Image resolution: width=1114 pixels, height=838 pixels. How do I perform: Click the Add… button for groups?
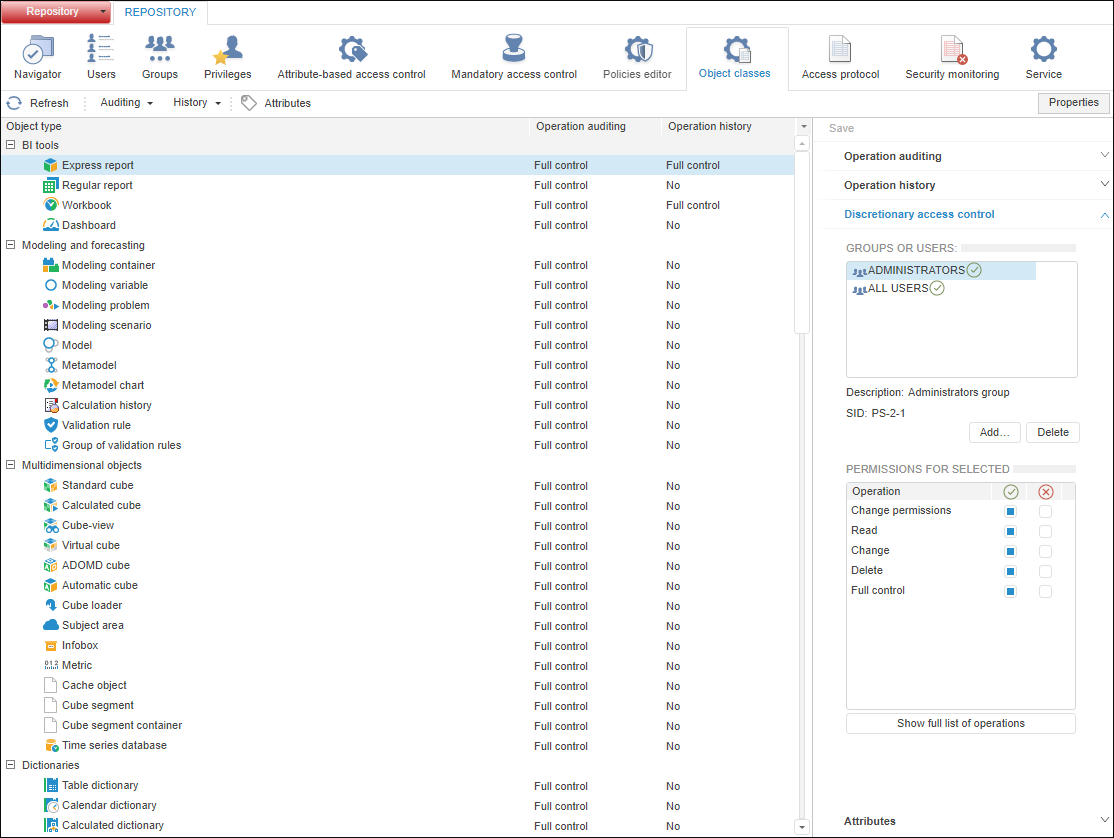[x=994, y=433]
